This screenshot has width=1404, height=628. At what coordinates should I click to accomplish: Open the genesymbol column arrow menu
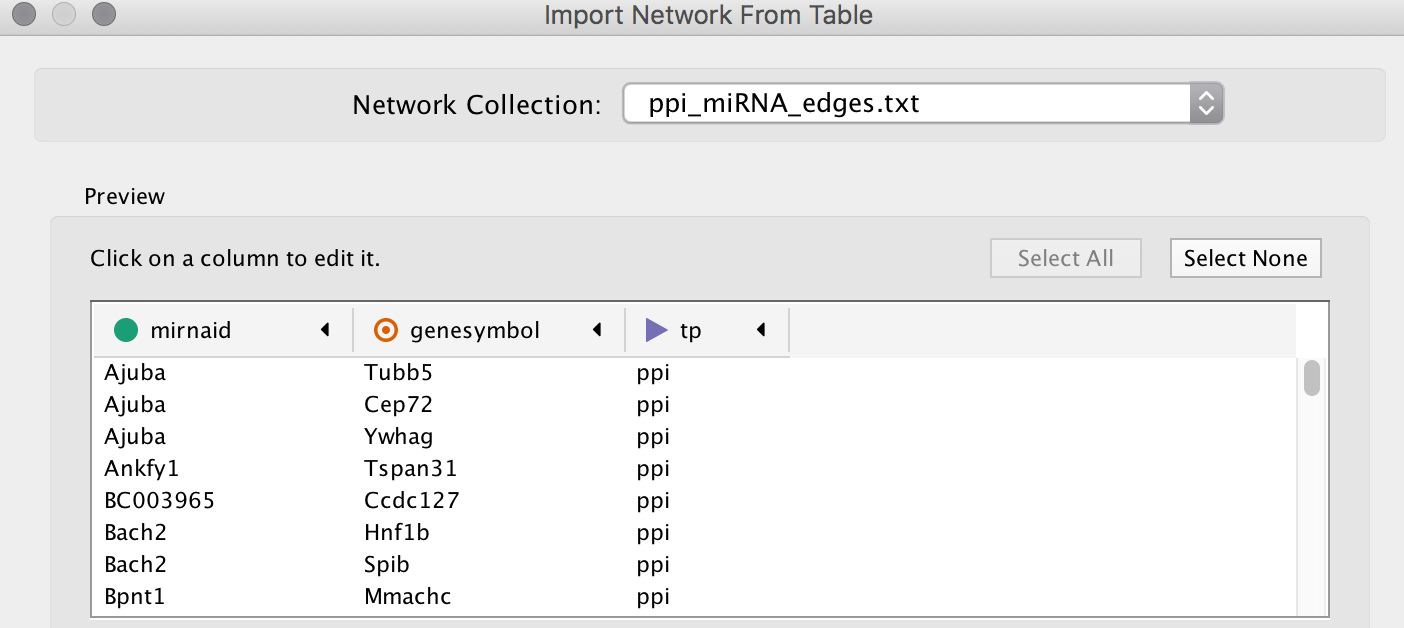tap(597, 330)
